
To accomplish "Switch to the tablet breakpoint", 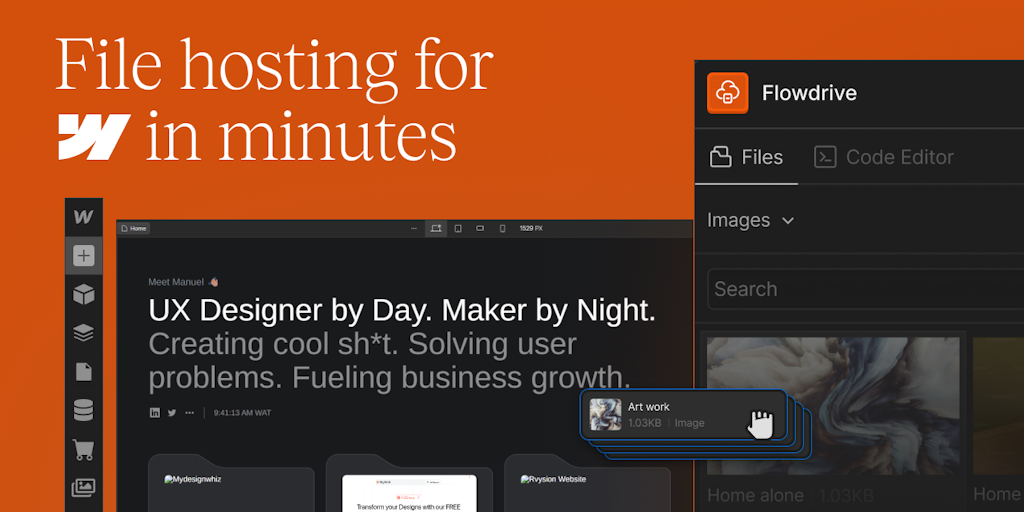I will [458, 229].
